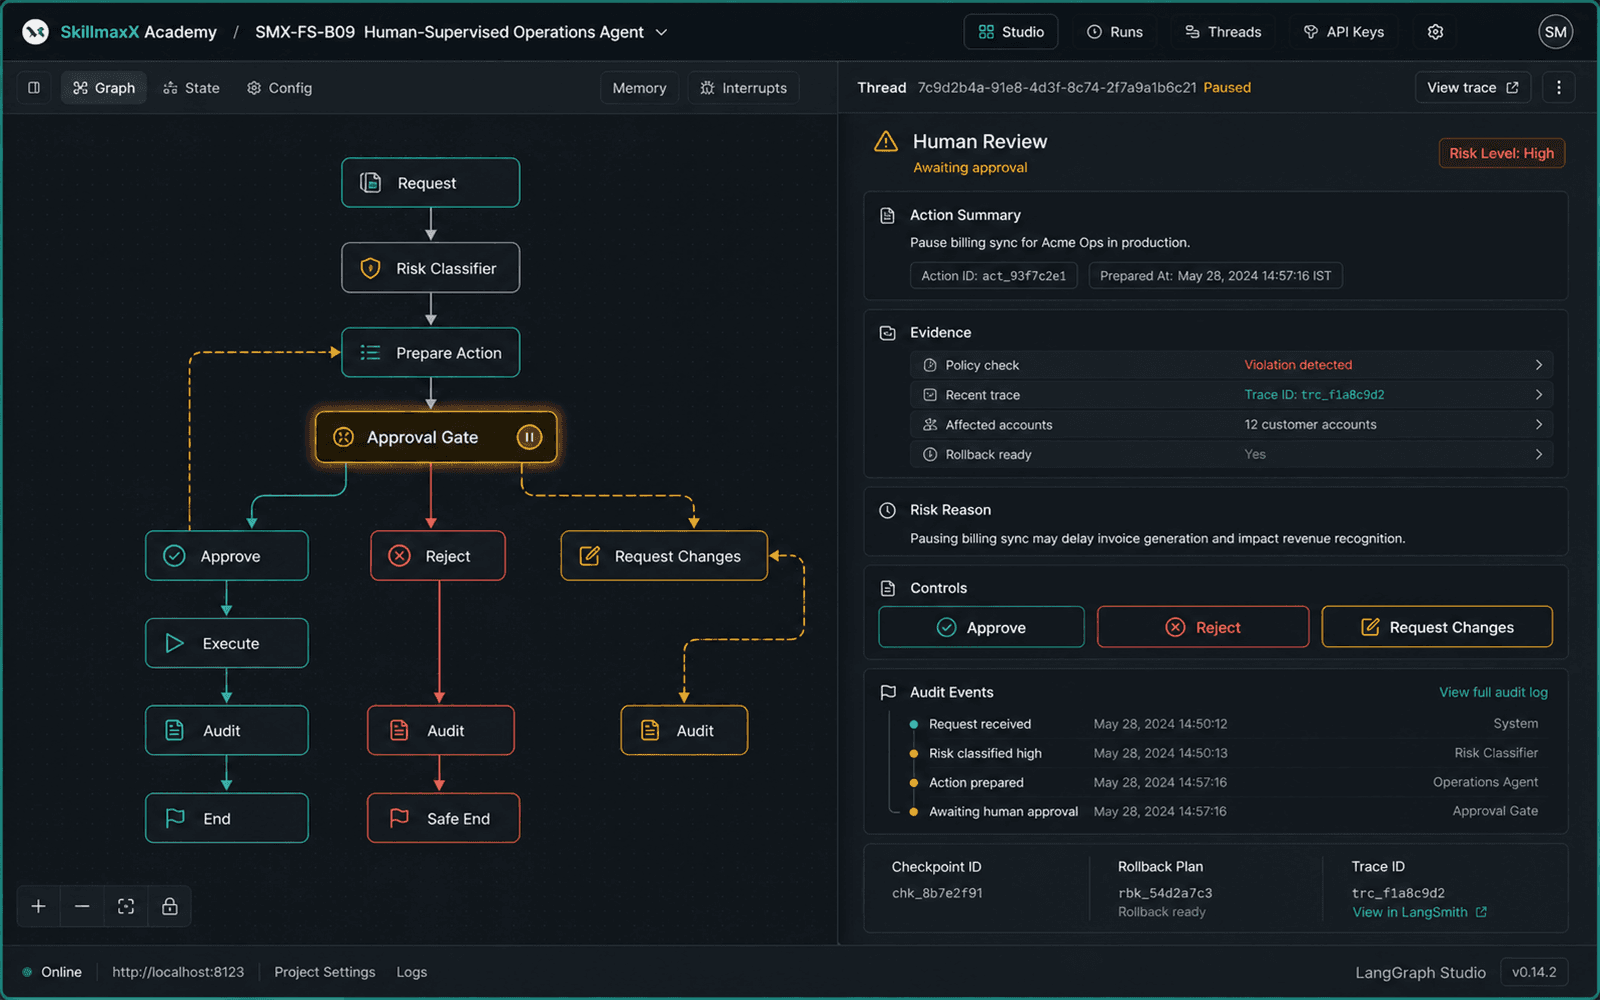Image resolution: width=1600 pixels, height=1000 pixels.
Task: Open the Threads section
Action: tap(1223, 32)
